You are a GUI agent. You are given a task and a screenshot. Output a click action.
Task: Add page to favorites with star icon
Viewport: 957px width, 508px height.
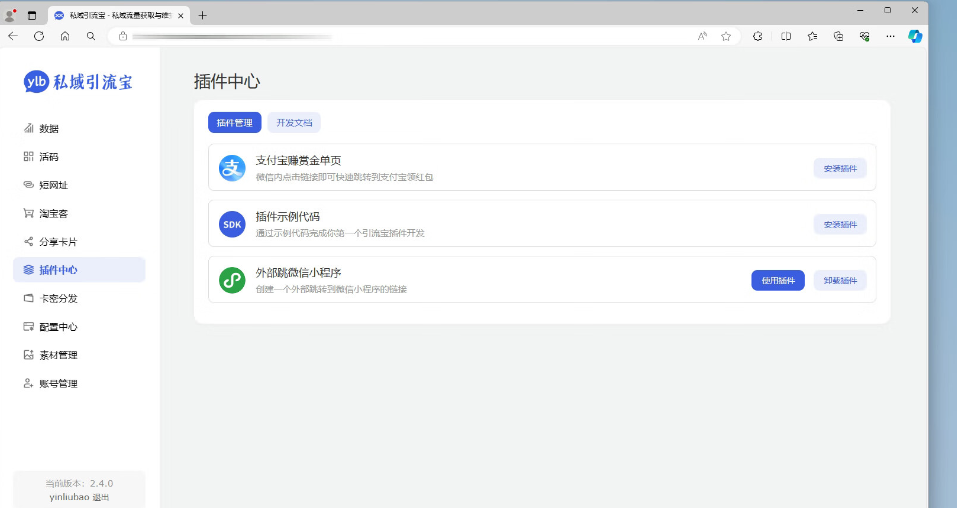coord(726,36)
